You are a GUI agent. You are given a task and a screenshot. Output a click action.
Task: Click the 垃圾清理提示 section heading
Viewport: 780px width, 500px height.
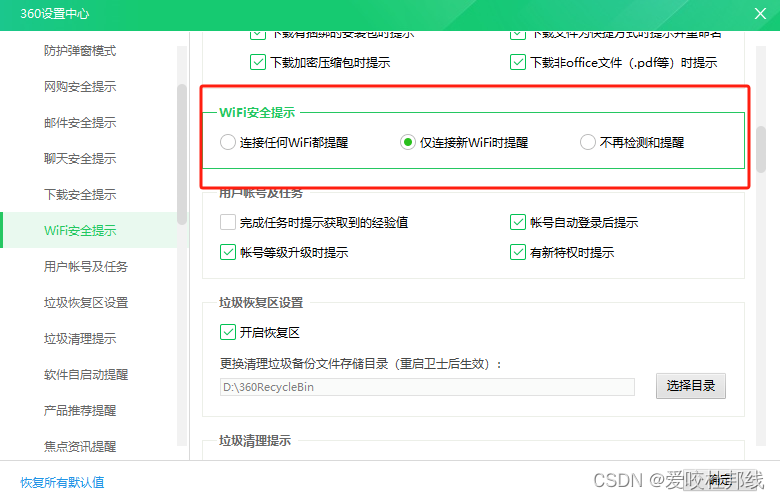255,441
